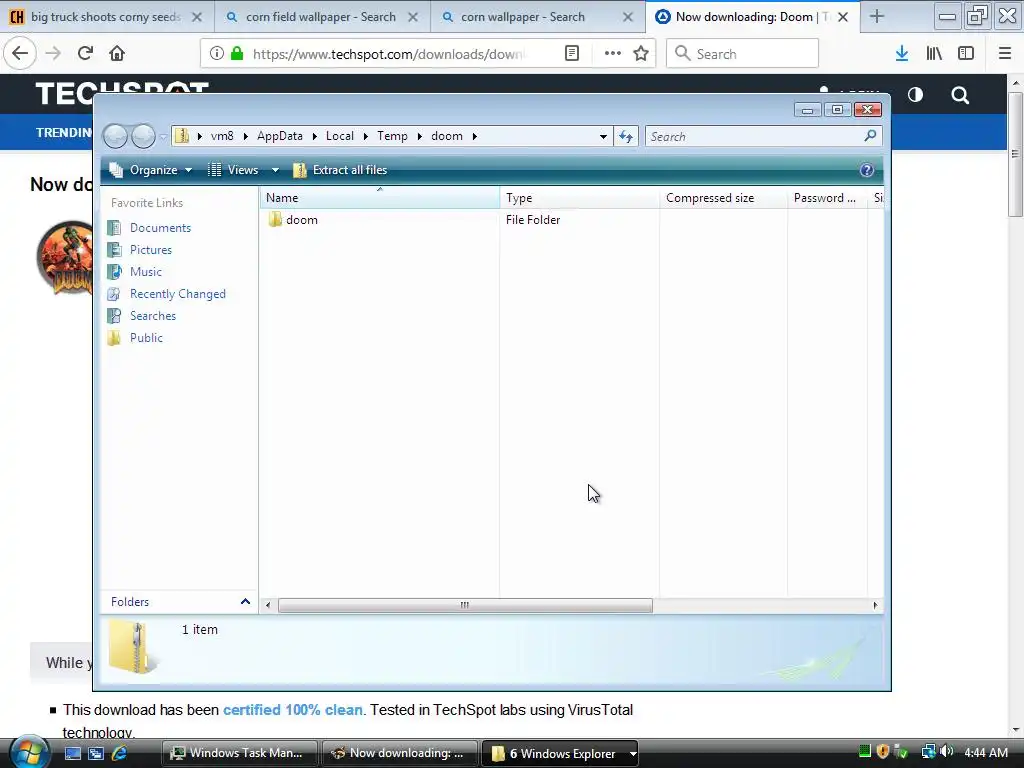This screenshot has width=1024, height=768.
Task: Toggle reader view icon in address bar
Action: (x=571, y=54)
